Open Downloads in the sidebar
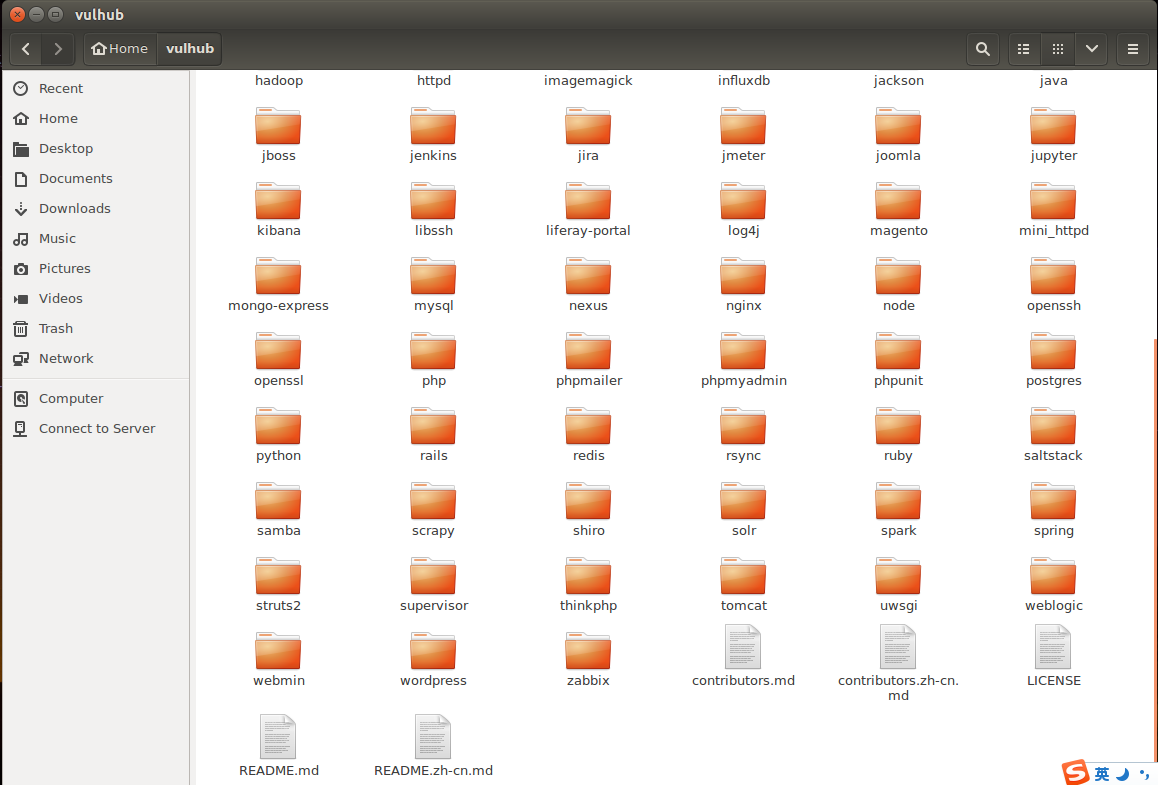 [x=96, y=208]
